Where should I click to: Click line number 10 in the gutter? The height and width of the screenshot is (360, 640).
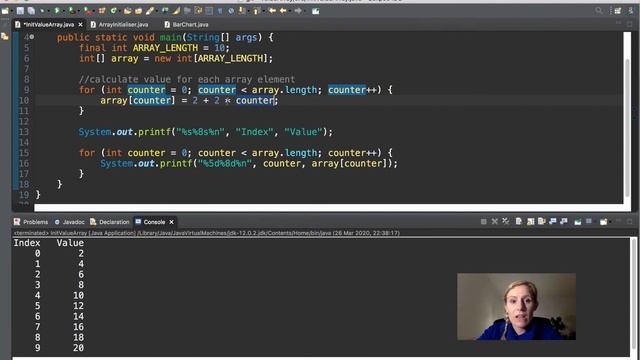24,100
